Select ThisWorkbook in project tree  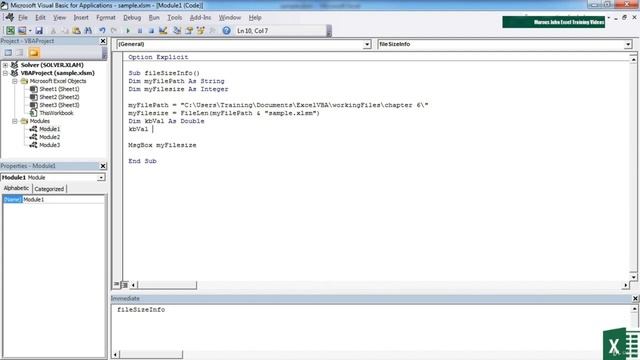point(56,113)
